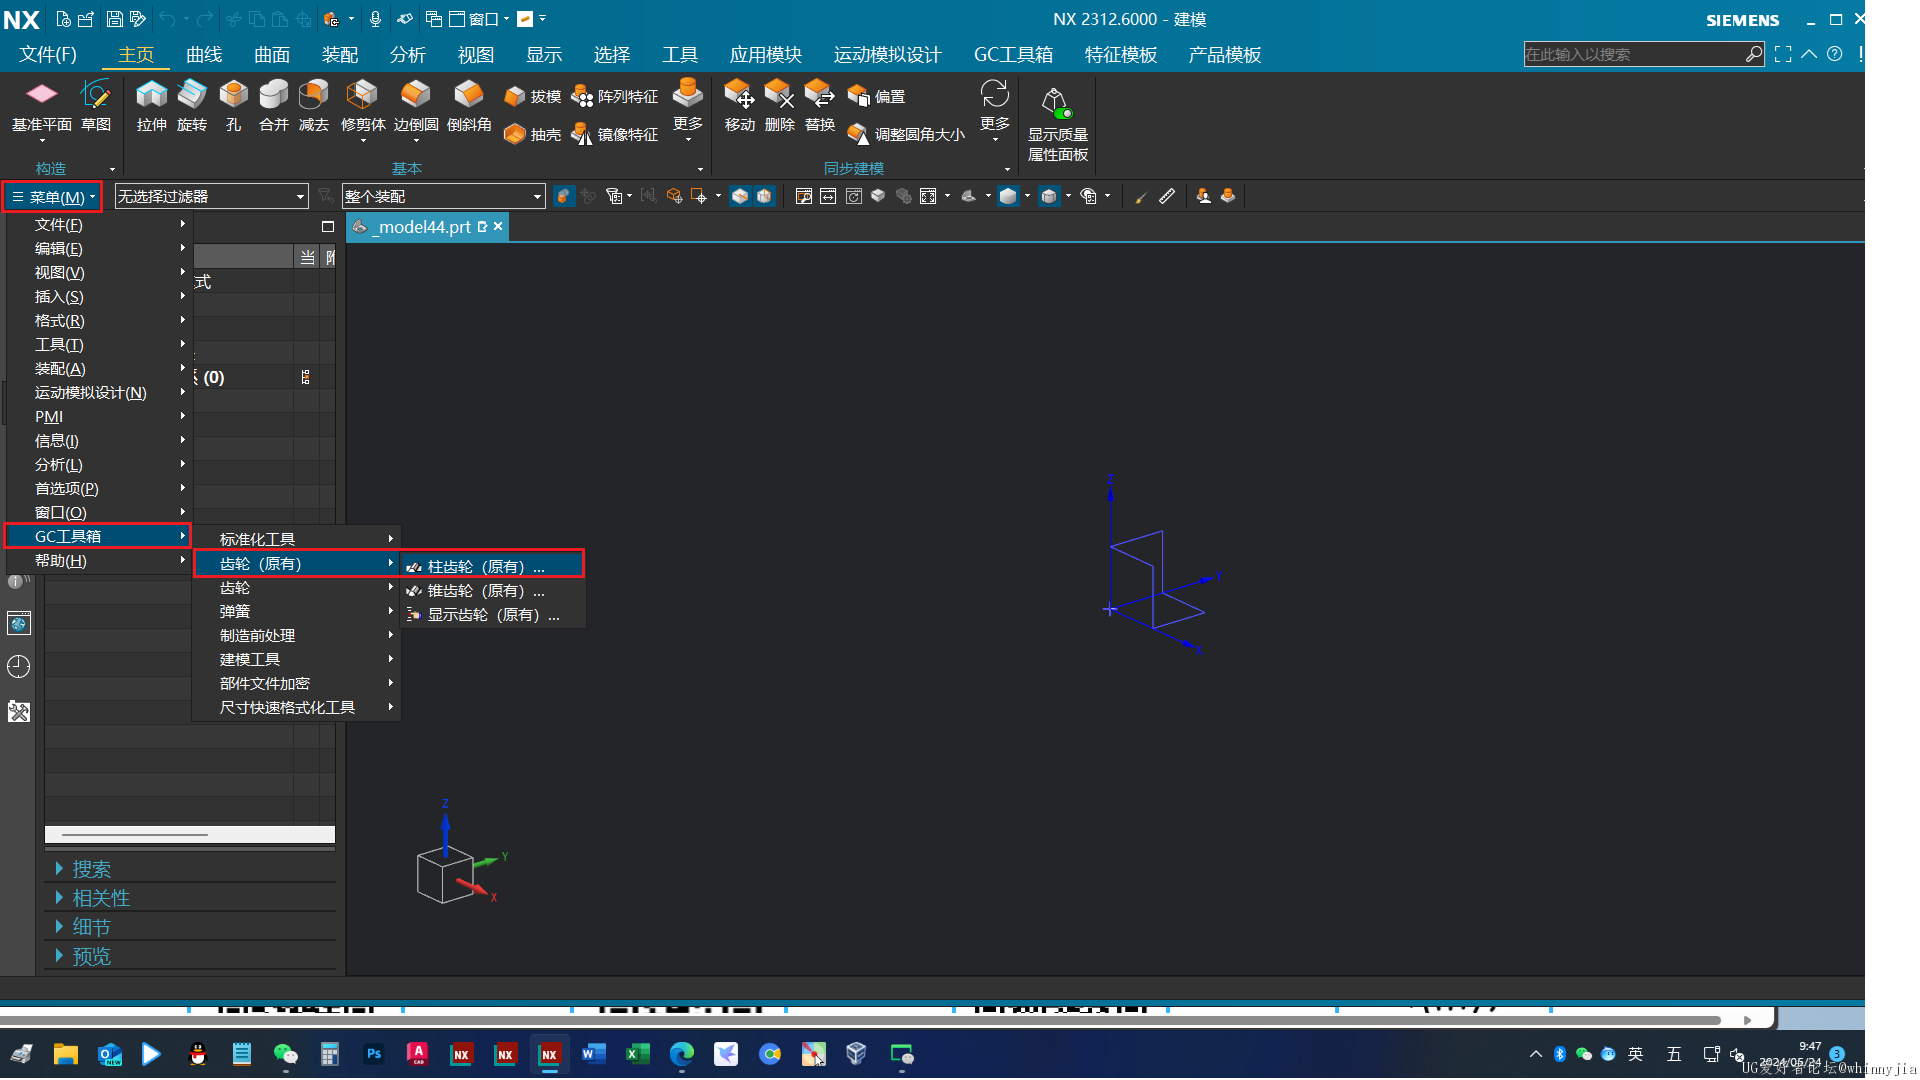Open Microsoft Word from the taskbar
The height and width of the screenshot is (1080, 1920).
click(594, 1054)
